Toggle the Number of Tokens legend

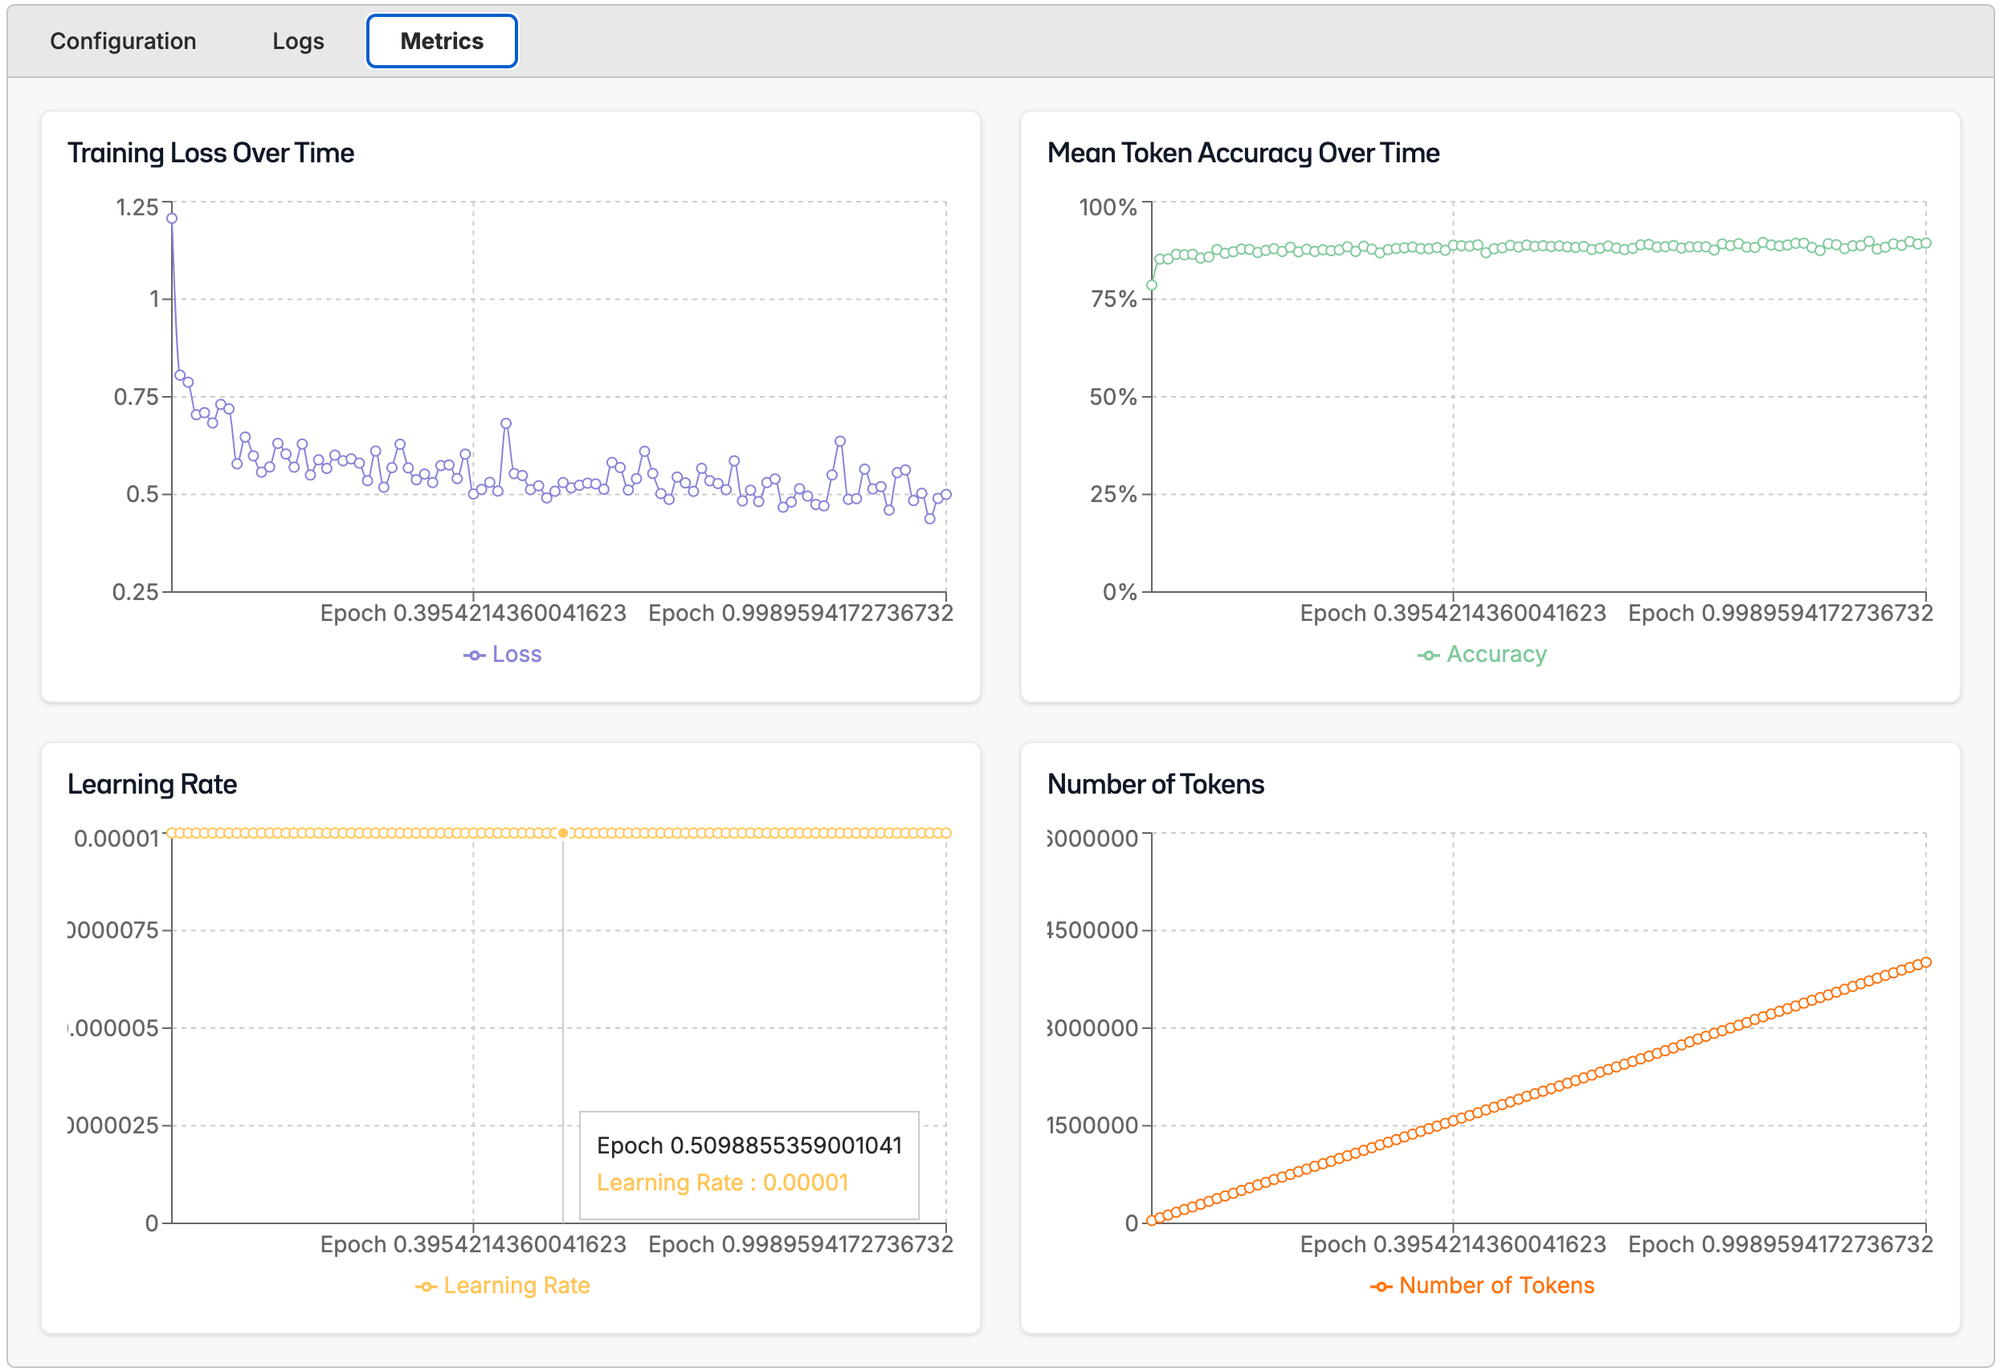click(x=1496, y=1285)
